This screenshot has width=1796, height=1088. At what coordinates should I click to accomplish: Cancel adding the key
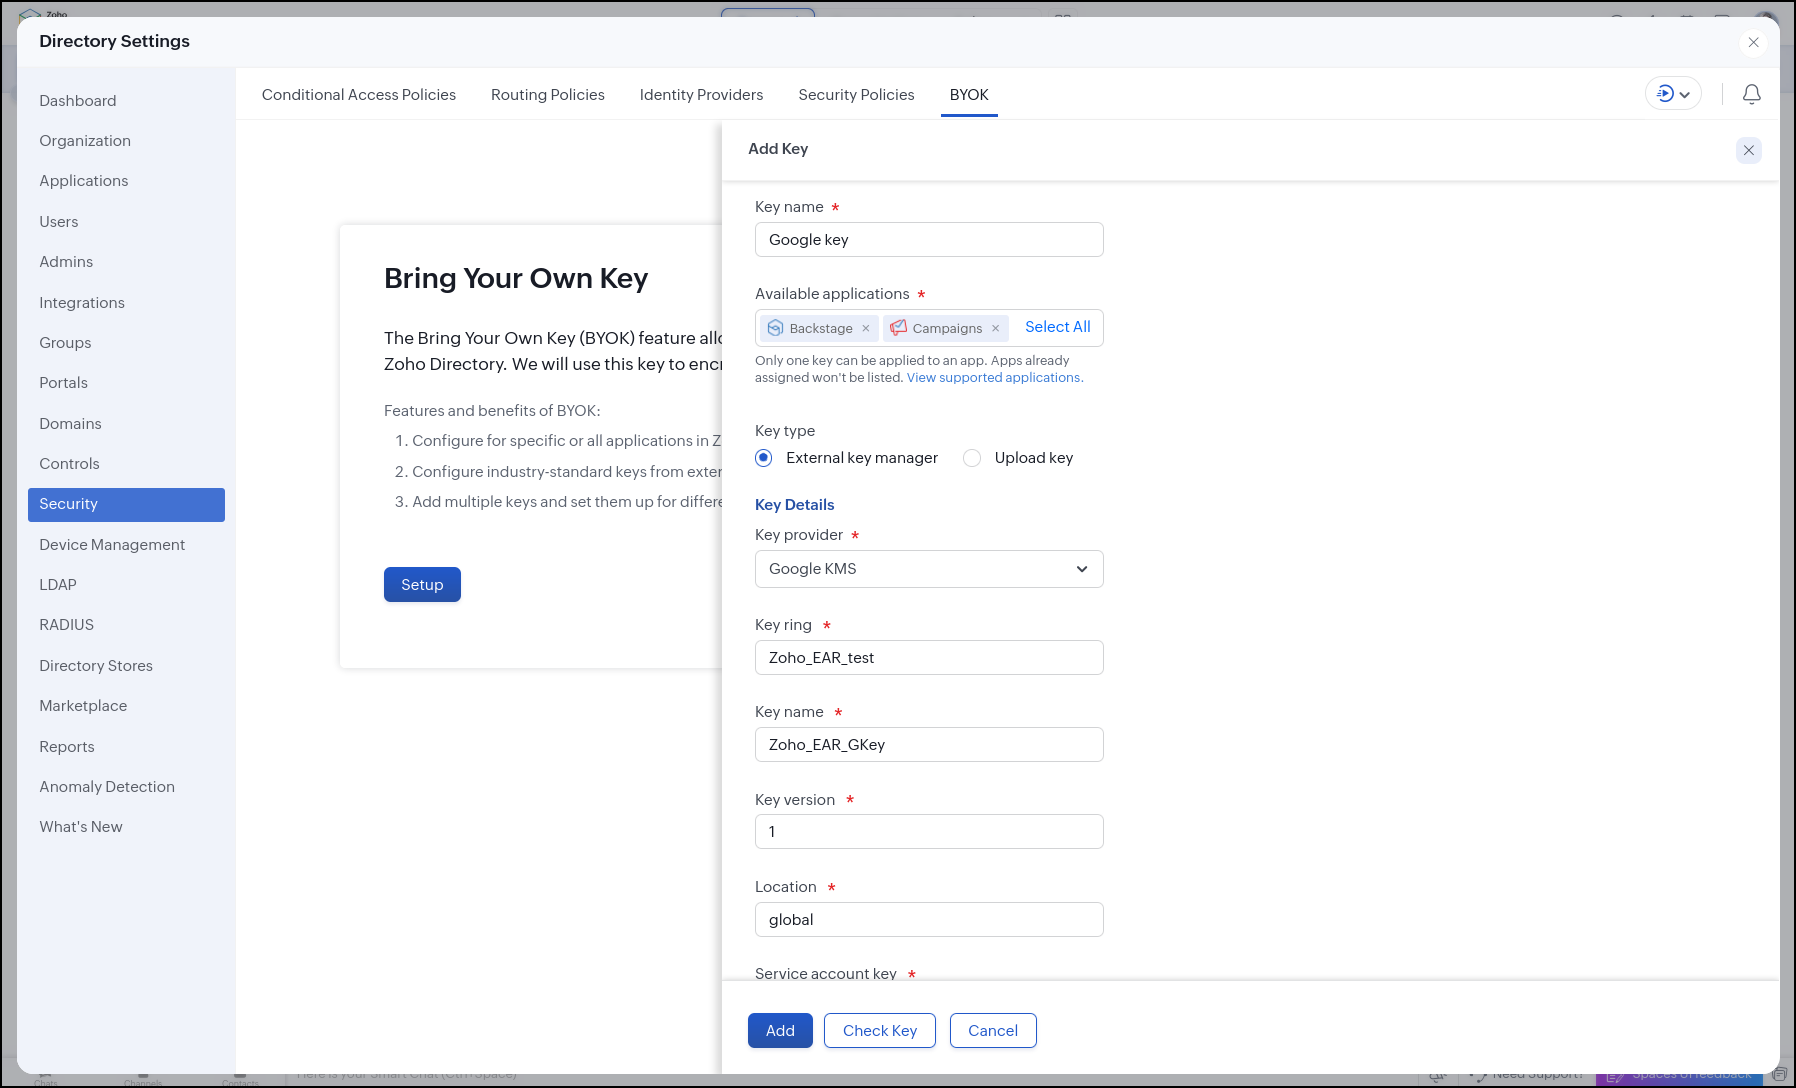coord(993,1031)
